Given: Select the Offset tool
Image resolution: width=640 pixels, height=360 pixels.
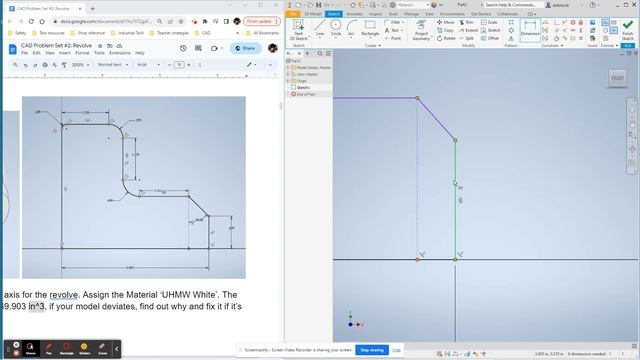Looking at the screenshot, I should coord(490,38).
